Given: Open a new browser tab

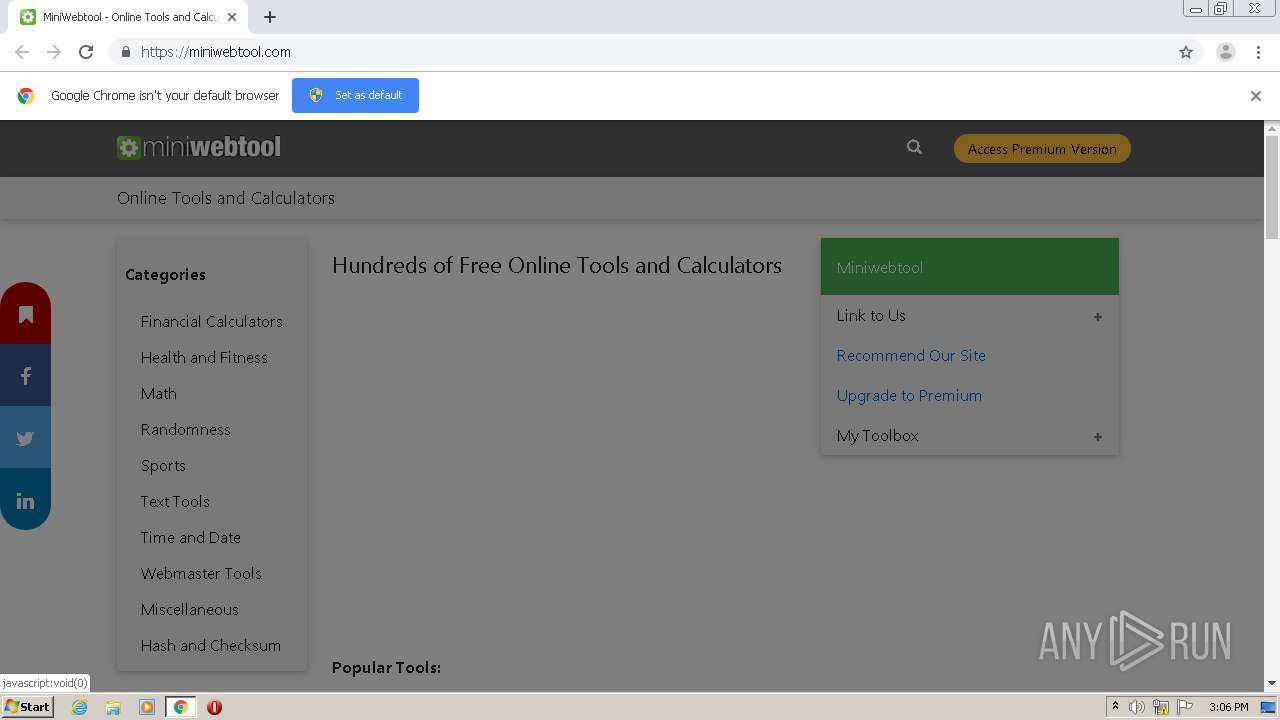Looking at the screenshot, I should (270, 17).
